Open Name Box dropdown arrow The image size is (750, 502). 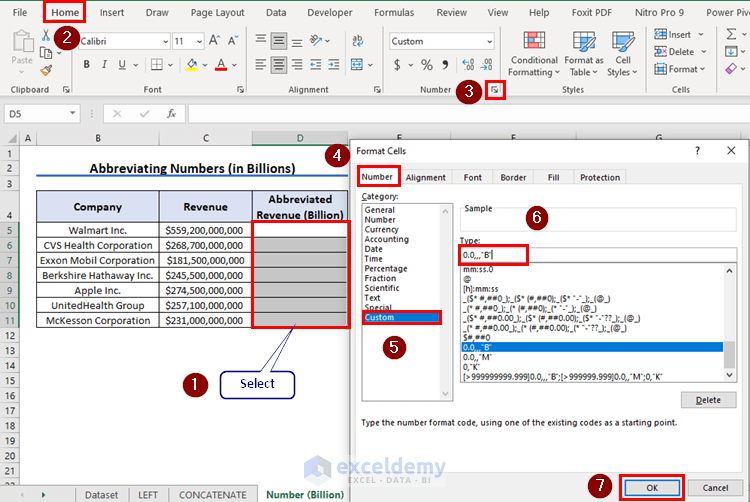point(72,113)
